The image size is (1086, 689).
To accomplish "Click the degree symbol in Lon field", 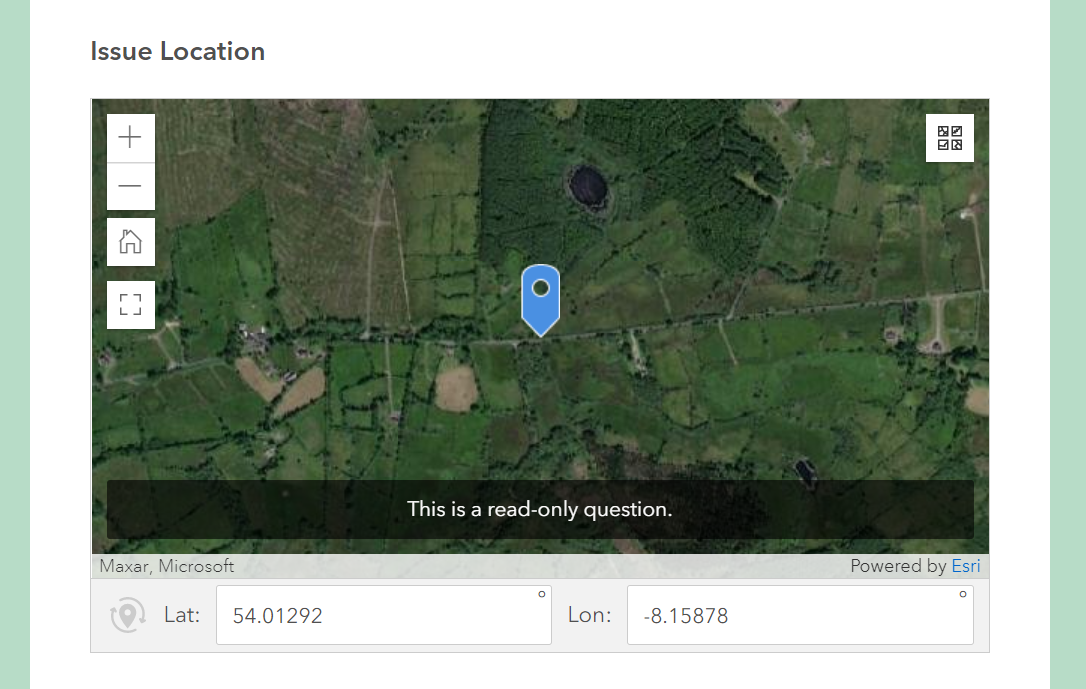I will click(x=963, y=594).
